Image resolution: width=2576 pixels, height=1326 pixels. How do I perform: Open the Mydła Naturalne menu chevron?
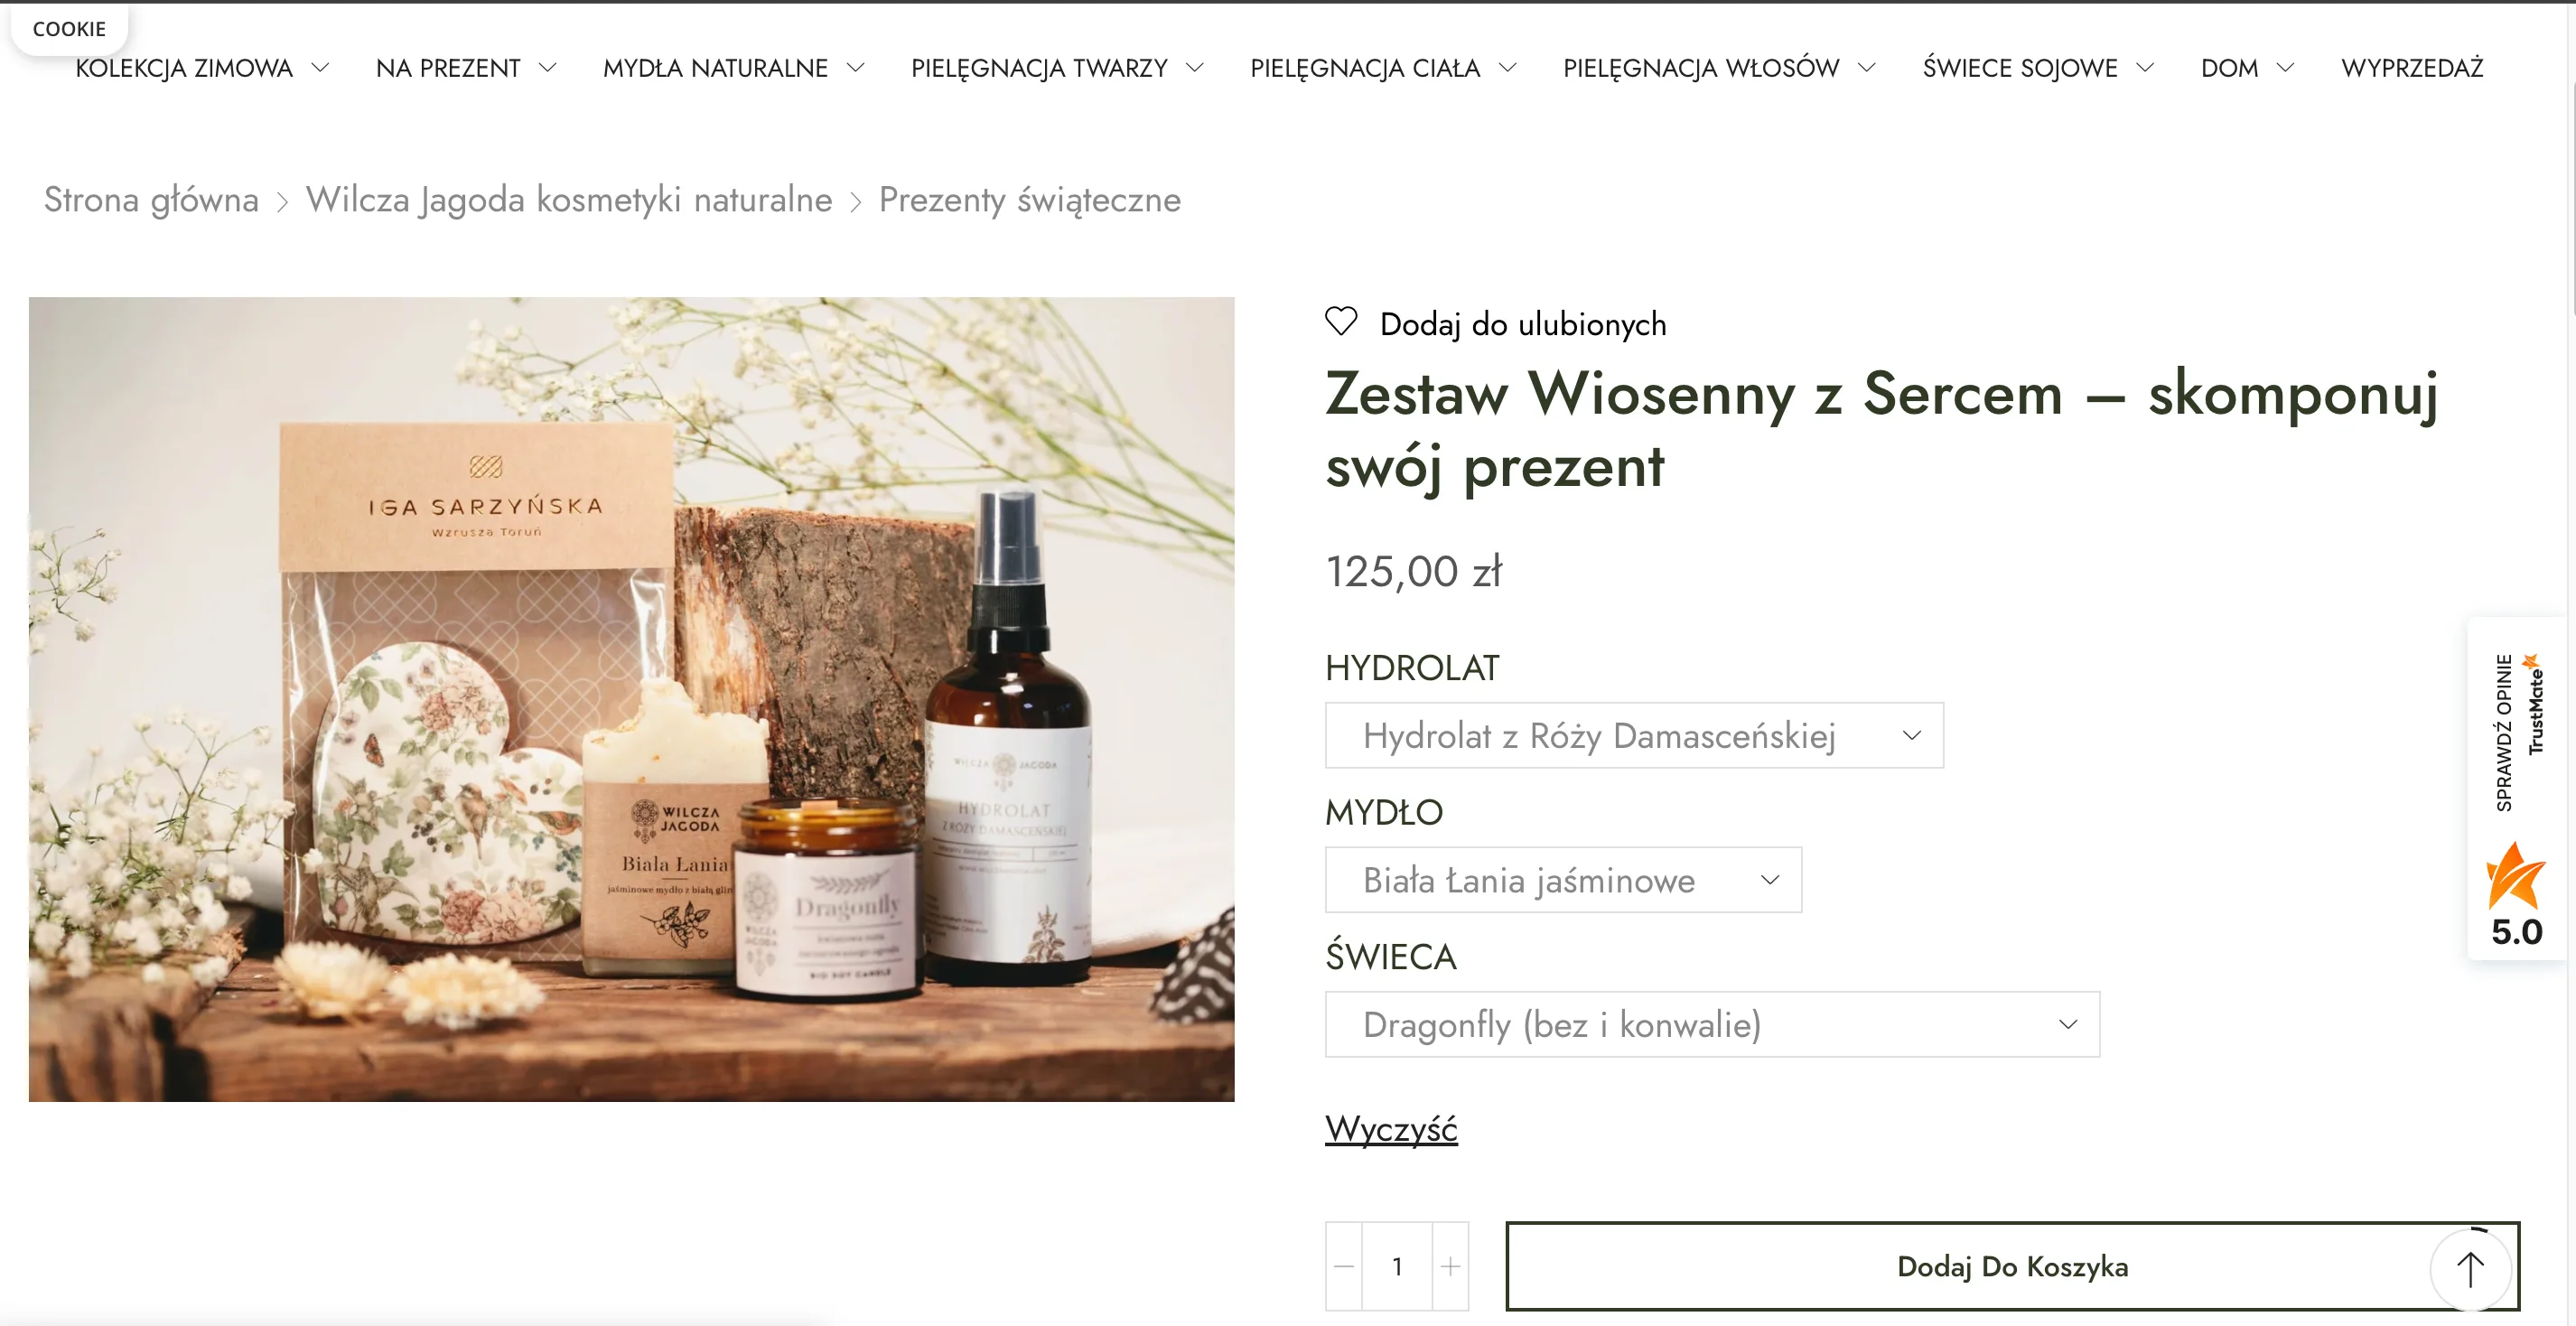(x=855, y=68)
